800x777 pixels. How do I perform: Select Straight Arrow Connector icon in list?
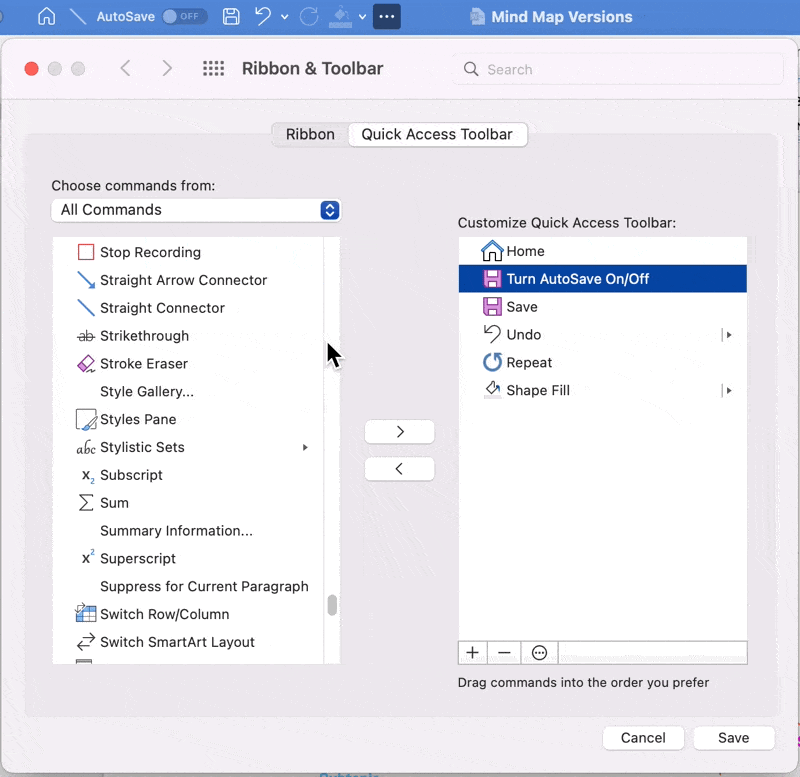click(x=86, y=280)
